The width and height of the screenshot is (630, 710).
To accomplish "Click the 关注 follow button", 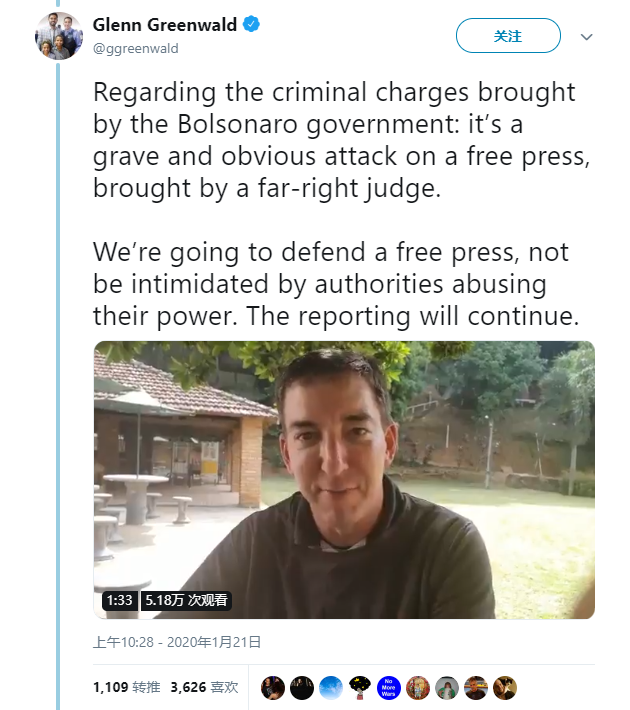I will [508, 36].
